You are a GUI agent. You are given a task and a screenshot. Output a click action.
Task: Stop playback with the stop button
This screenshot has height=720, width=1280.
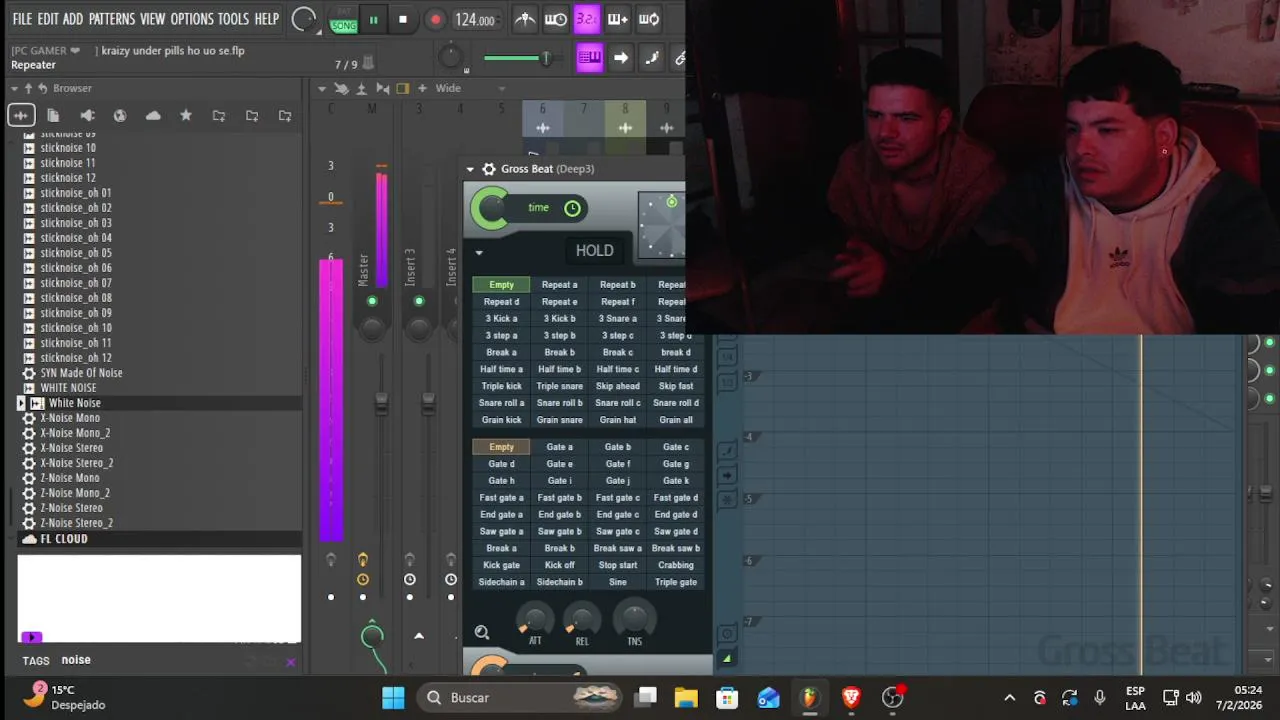(403, 19)
